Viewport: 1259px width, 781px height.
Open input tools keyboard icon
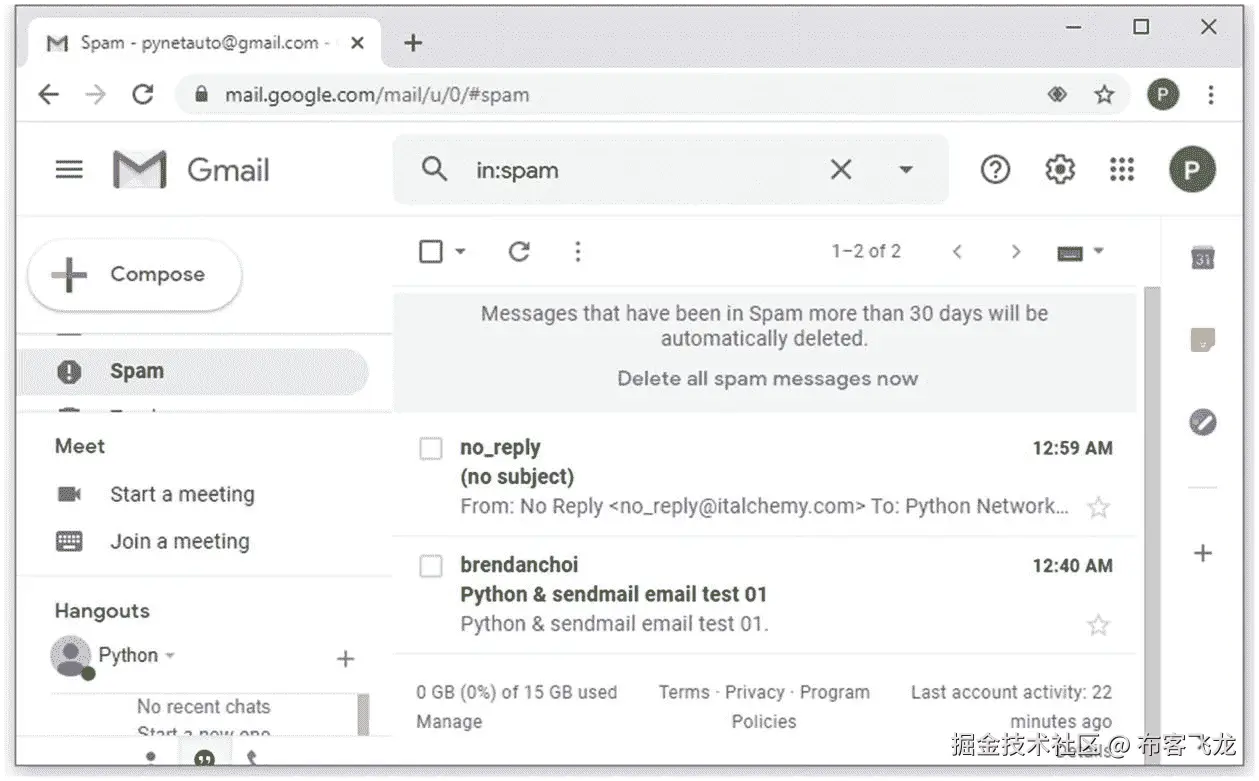point(1070,253)
